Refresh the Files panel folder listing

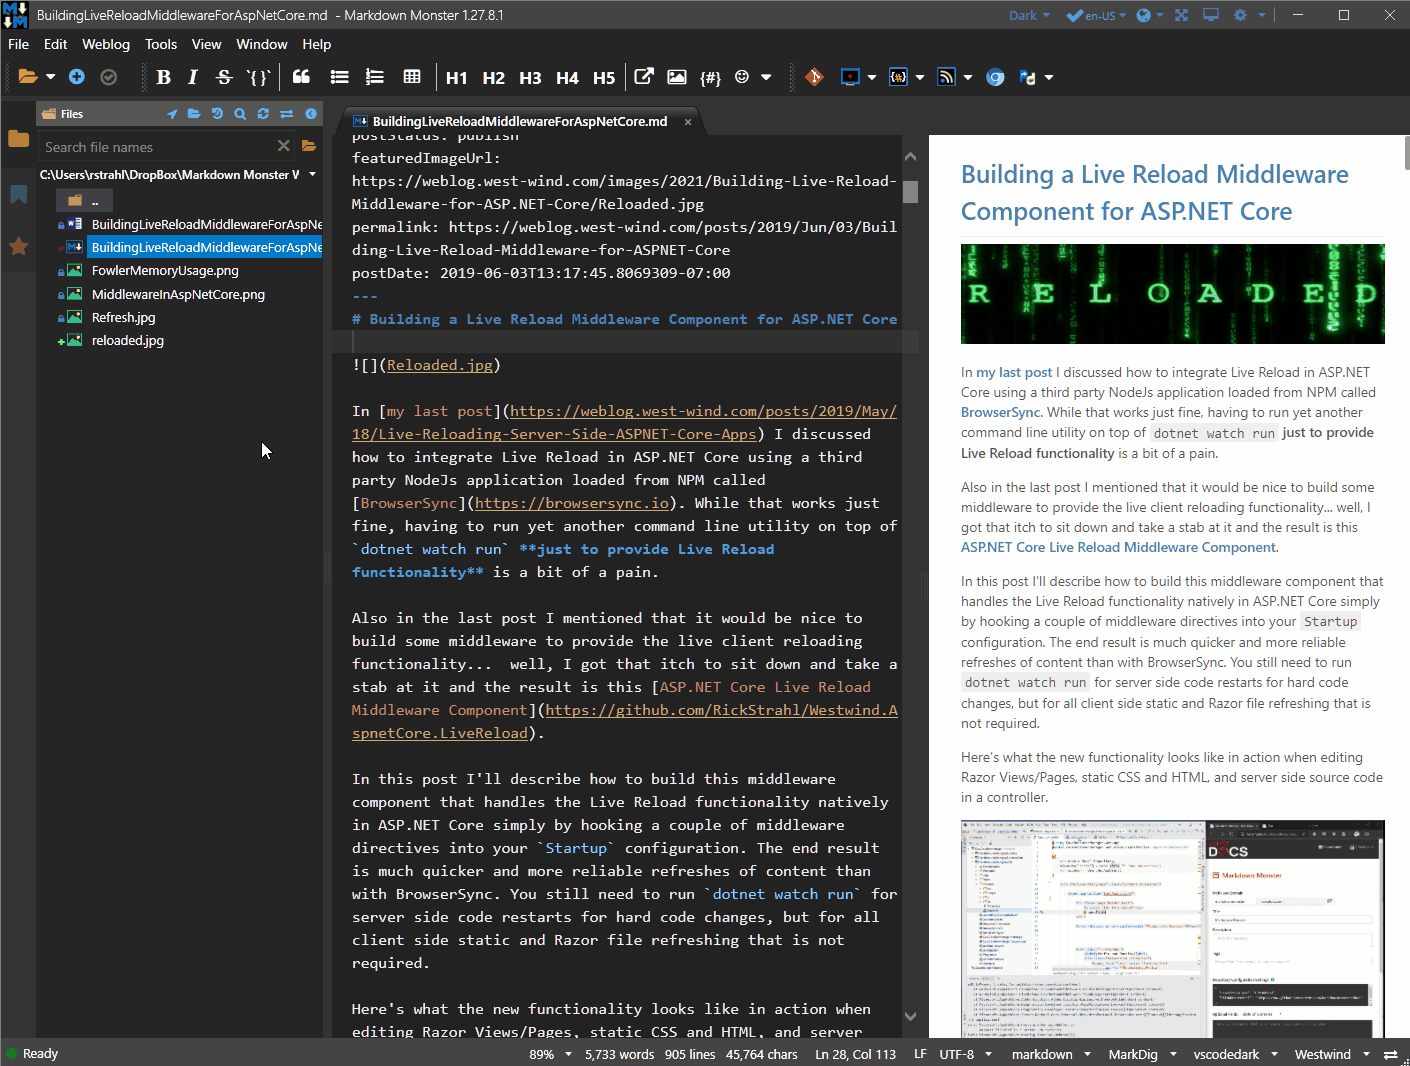click(x=263, y=114)
